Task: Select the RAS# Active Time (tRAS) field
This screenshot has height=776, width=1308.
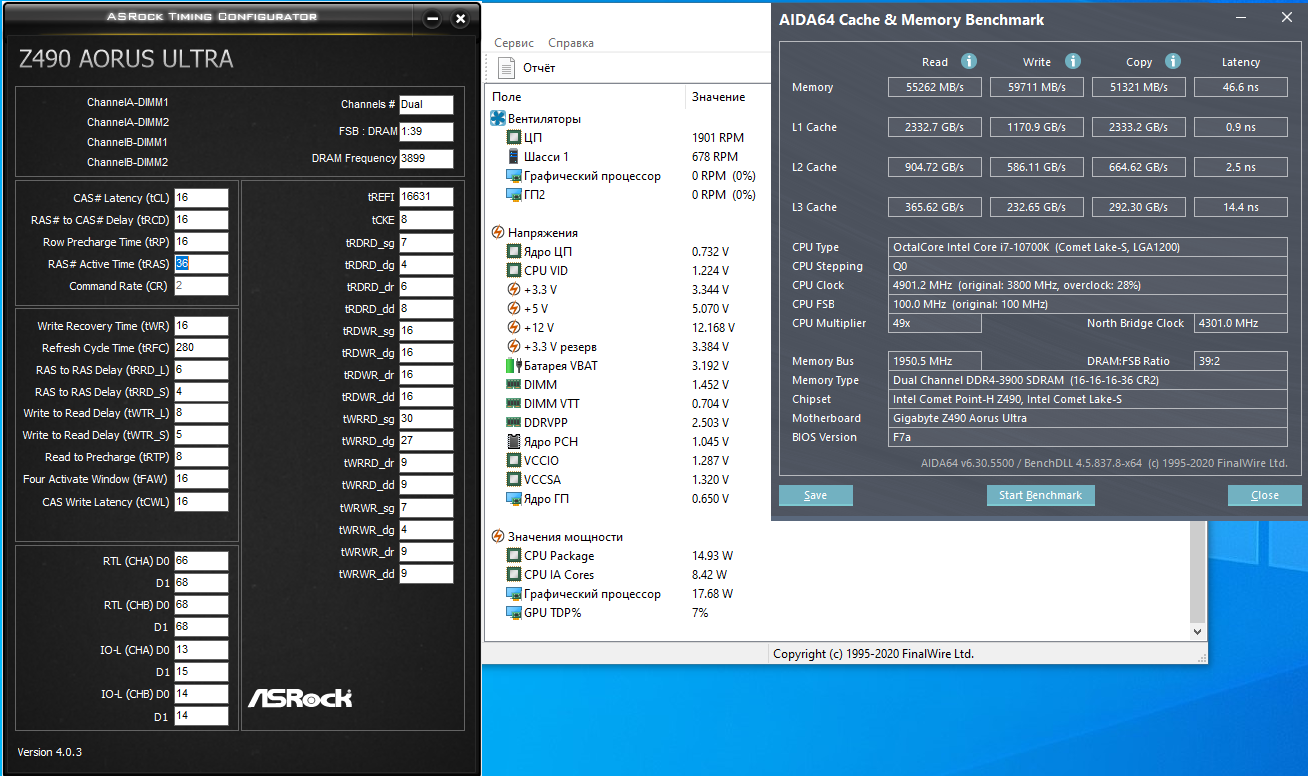Action: coord(201,264)
